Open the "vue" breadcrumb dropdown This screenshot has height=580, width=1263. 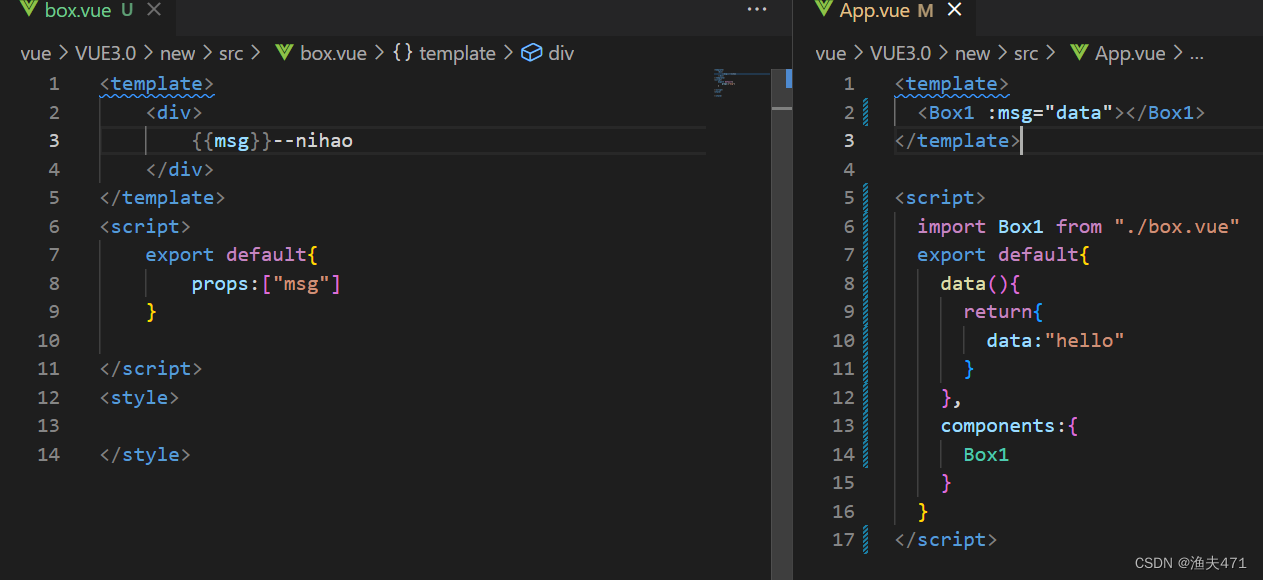[35, 53]
